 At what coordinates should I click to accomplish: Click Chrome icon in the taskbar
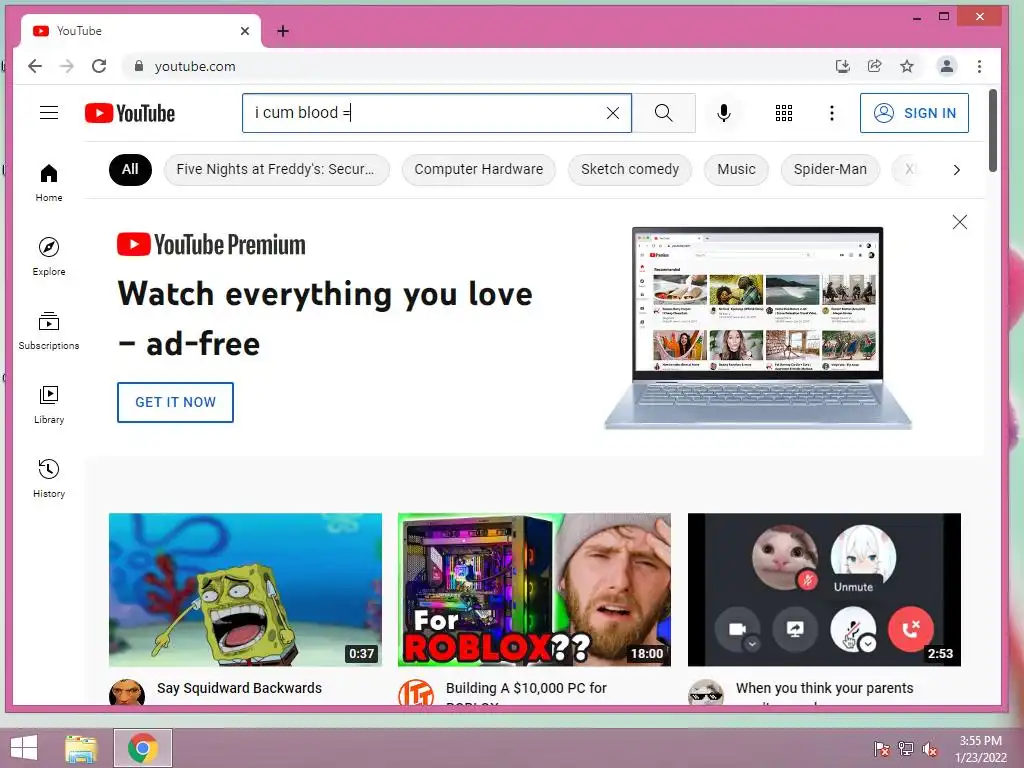(x=143, y=748)
